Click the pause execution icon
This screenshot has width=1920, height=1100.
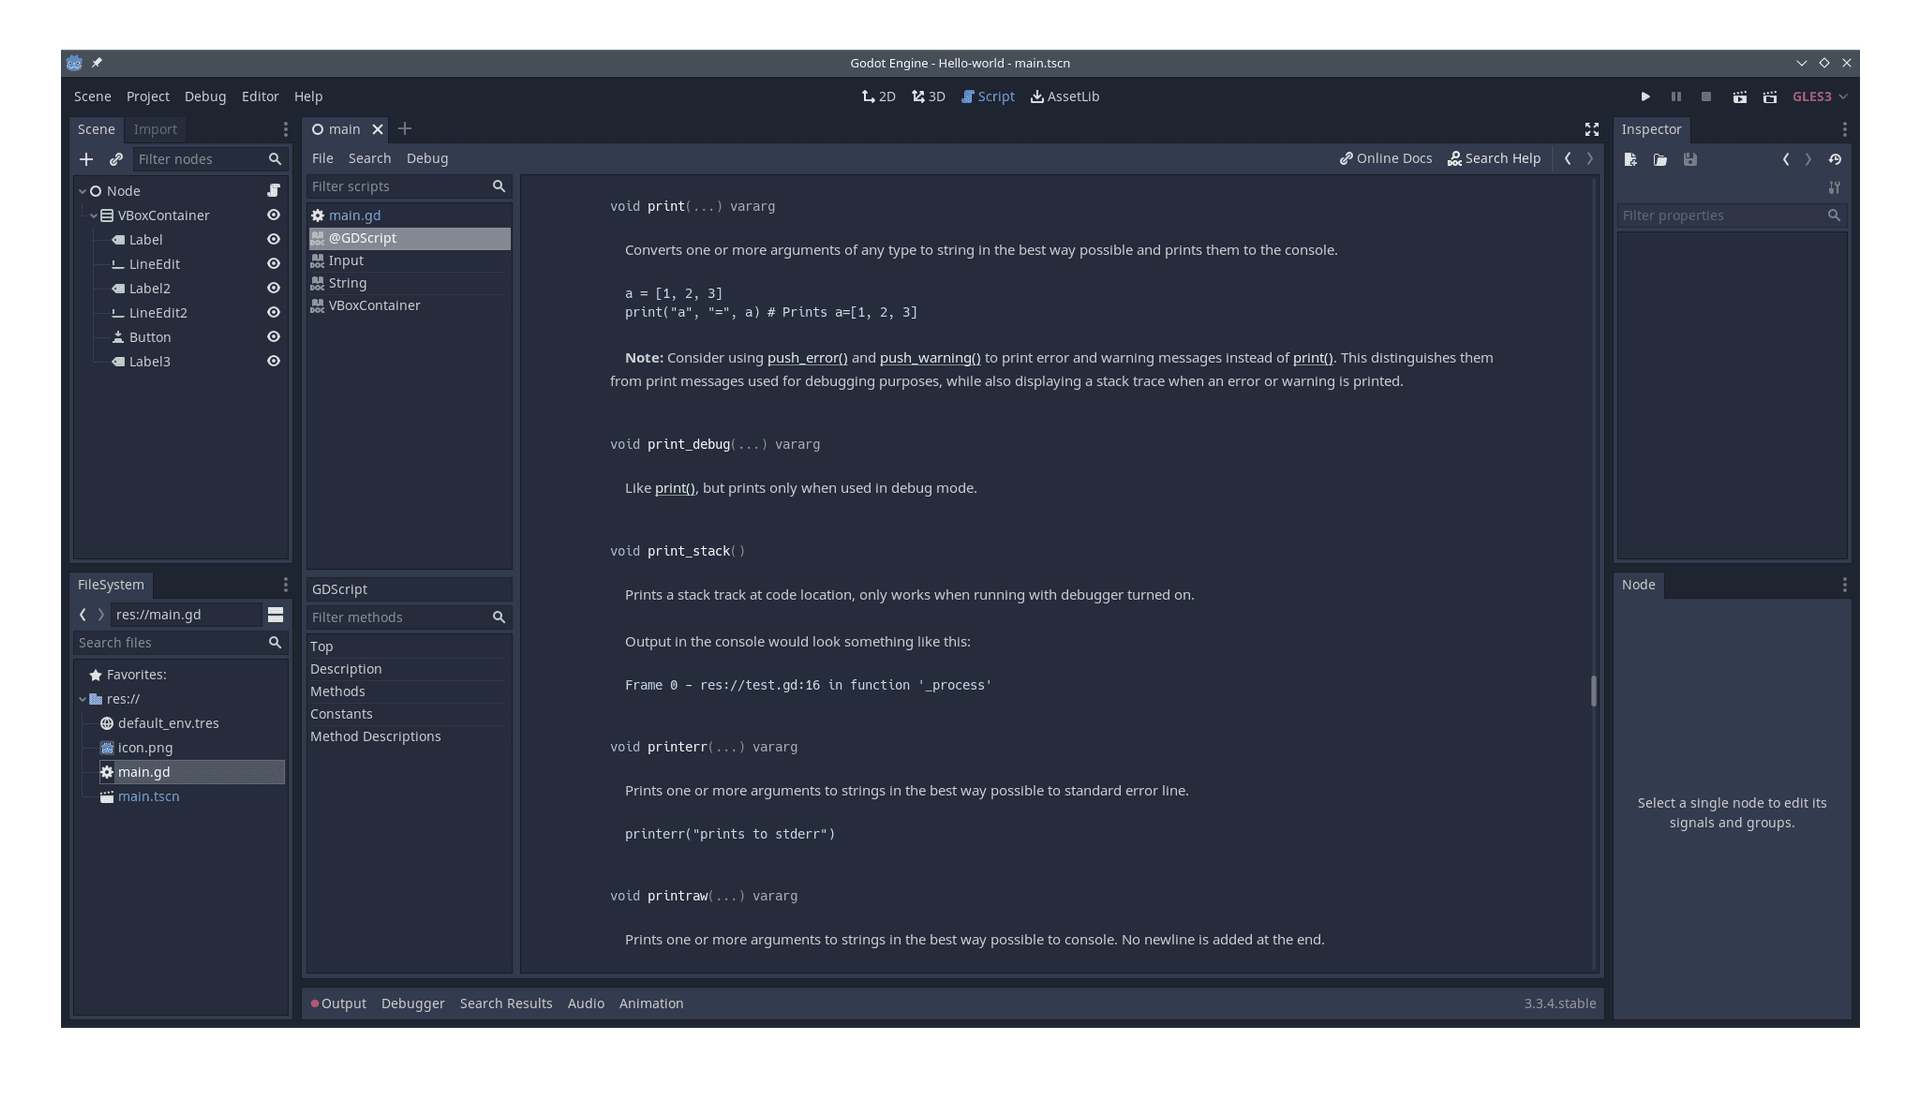(1675, 95)
